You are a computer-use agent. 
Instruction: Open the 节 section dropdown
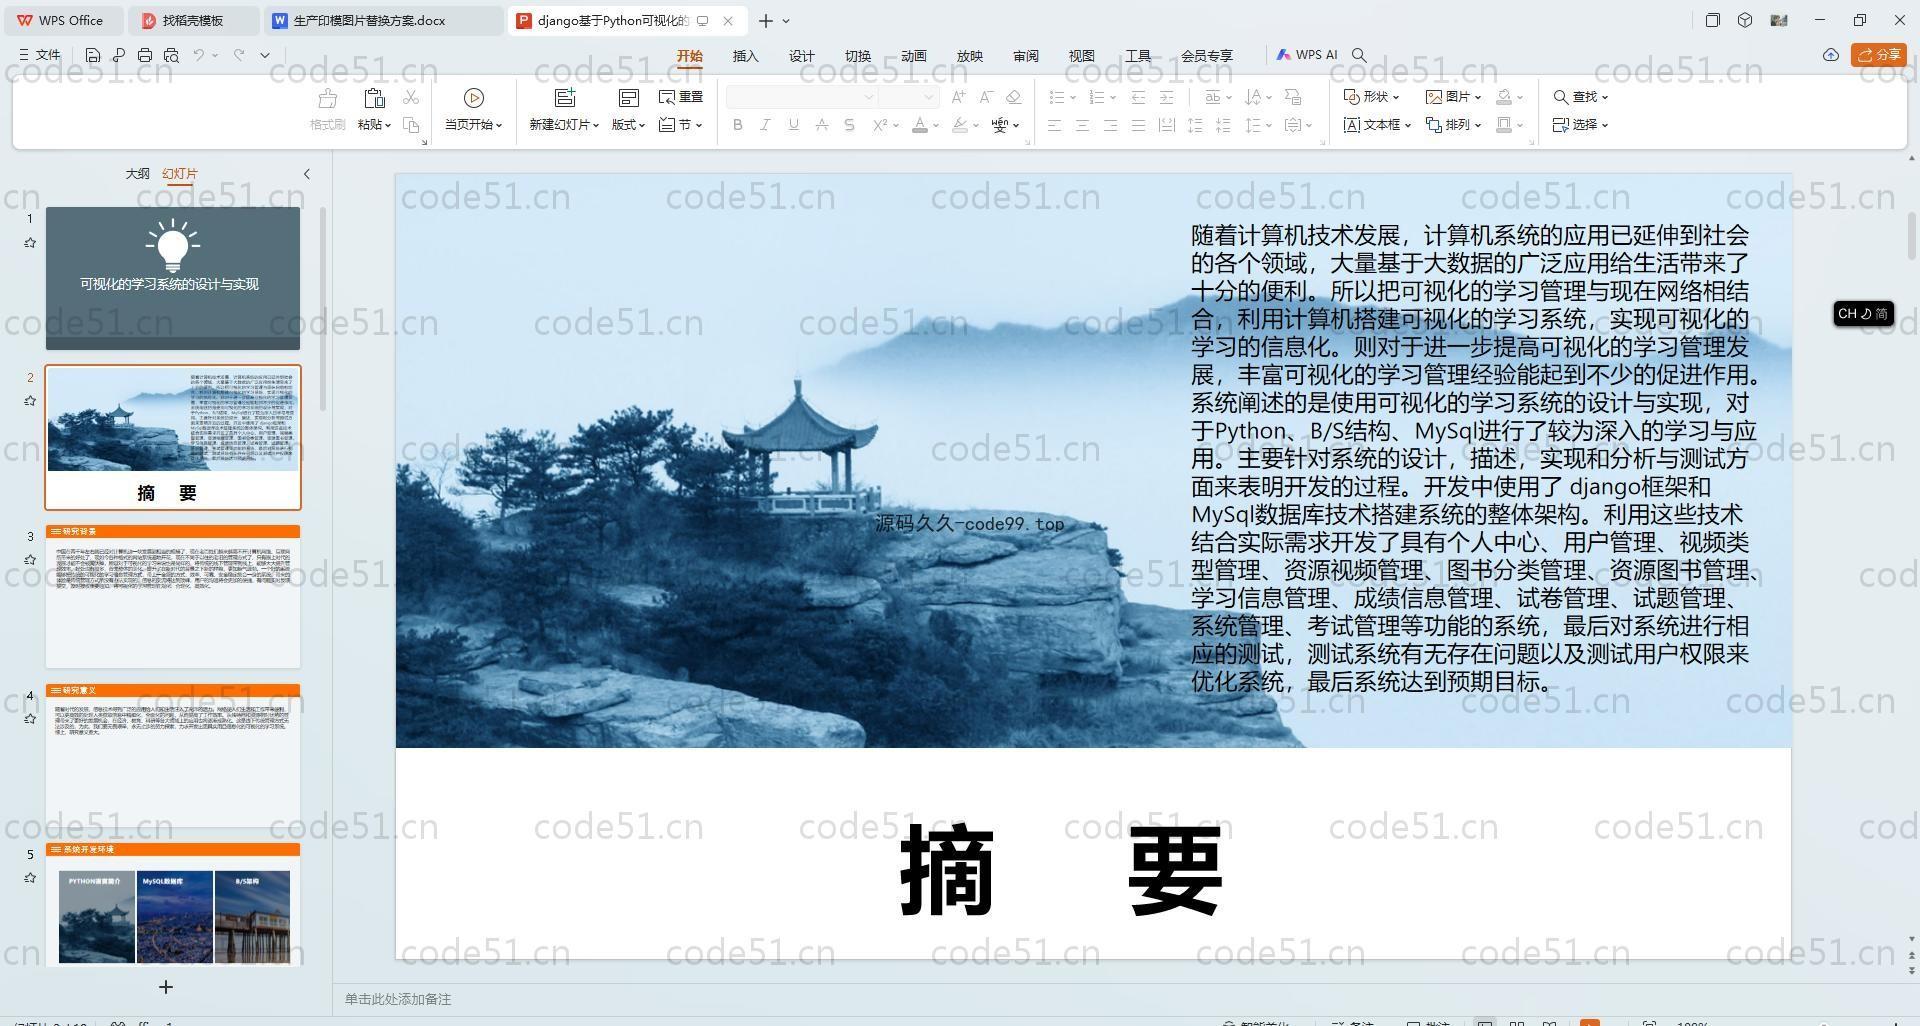point(681,125)
